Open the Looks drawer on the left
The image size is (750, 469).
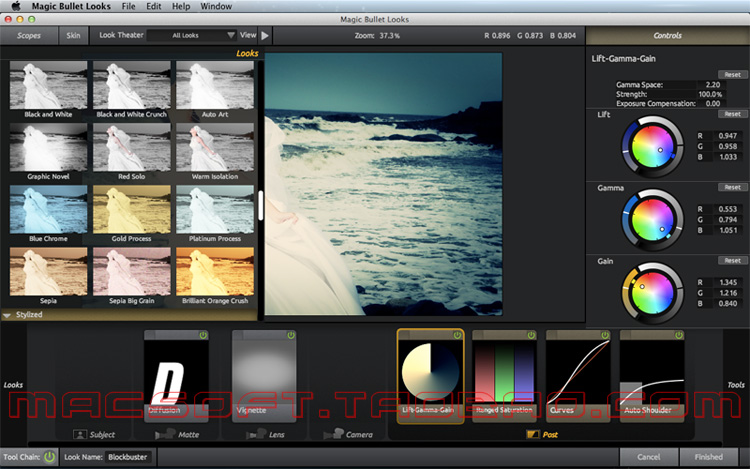(x=13, y=384)
